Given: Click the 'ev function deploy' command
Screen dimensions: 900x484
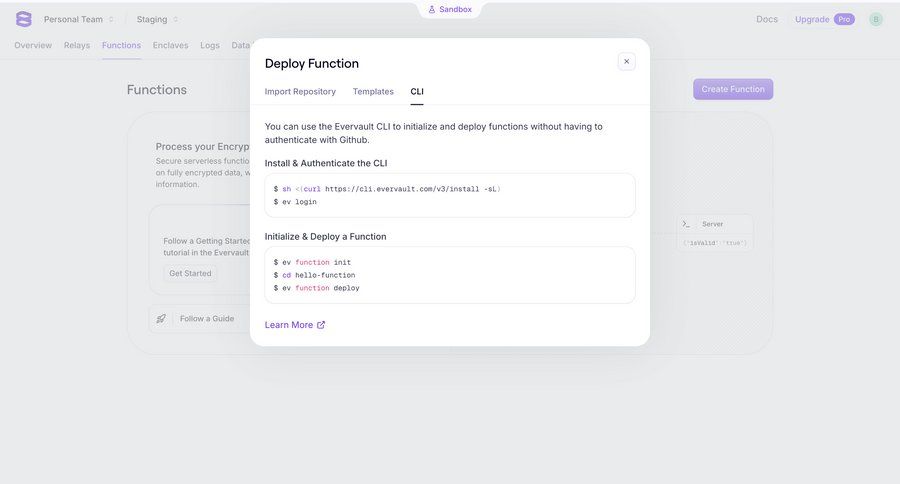Looking at the screenshot, I should point(316,288).
